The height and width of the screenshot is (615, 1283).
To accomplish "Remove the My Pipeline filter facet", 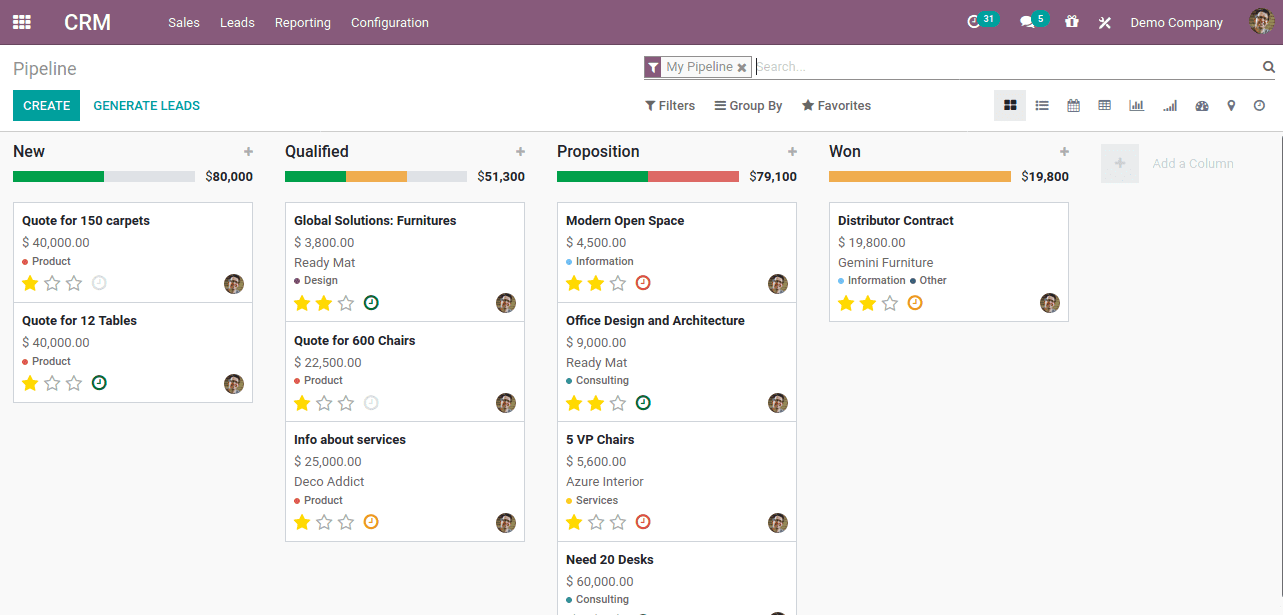I will [742, 68].
